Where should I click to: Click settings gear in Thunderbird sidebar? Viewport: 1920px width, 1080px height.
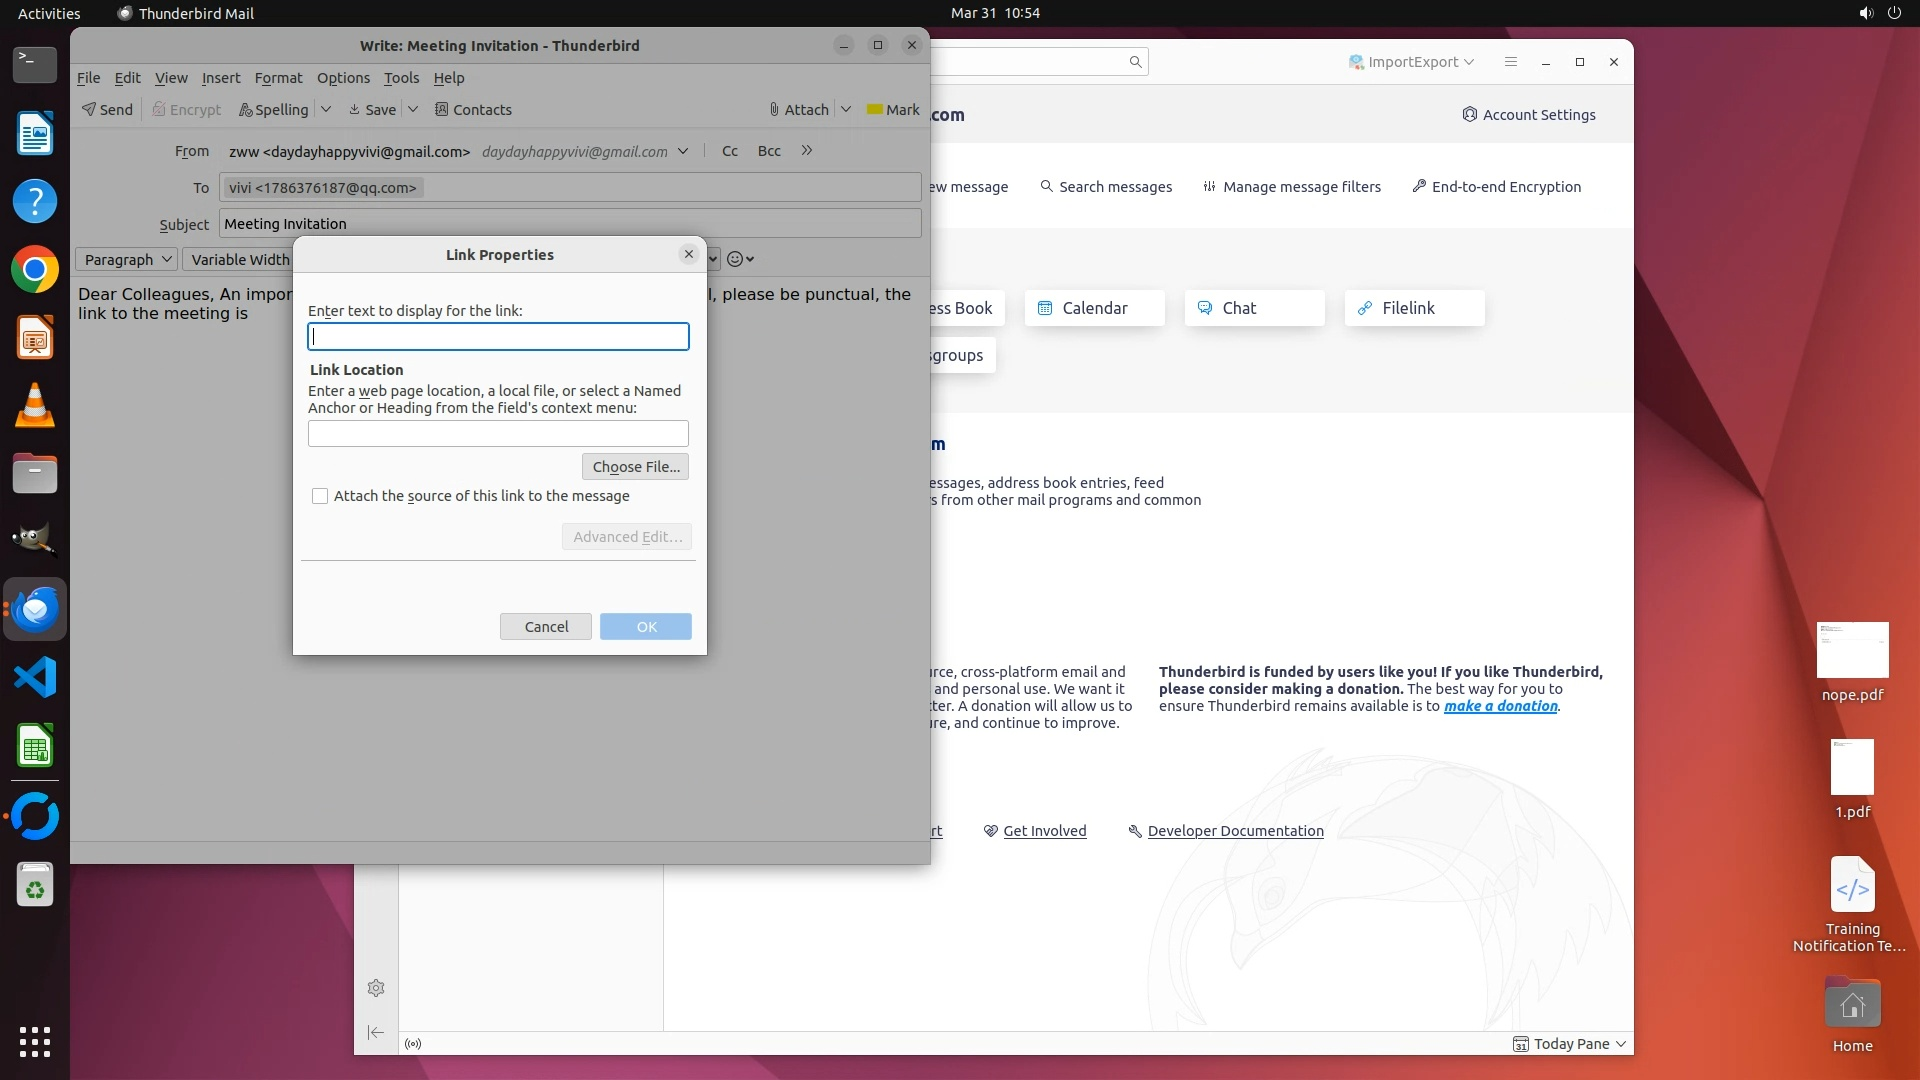tap(376, 988)
